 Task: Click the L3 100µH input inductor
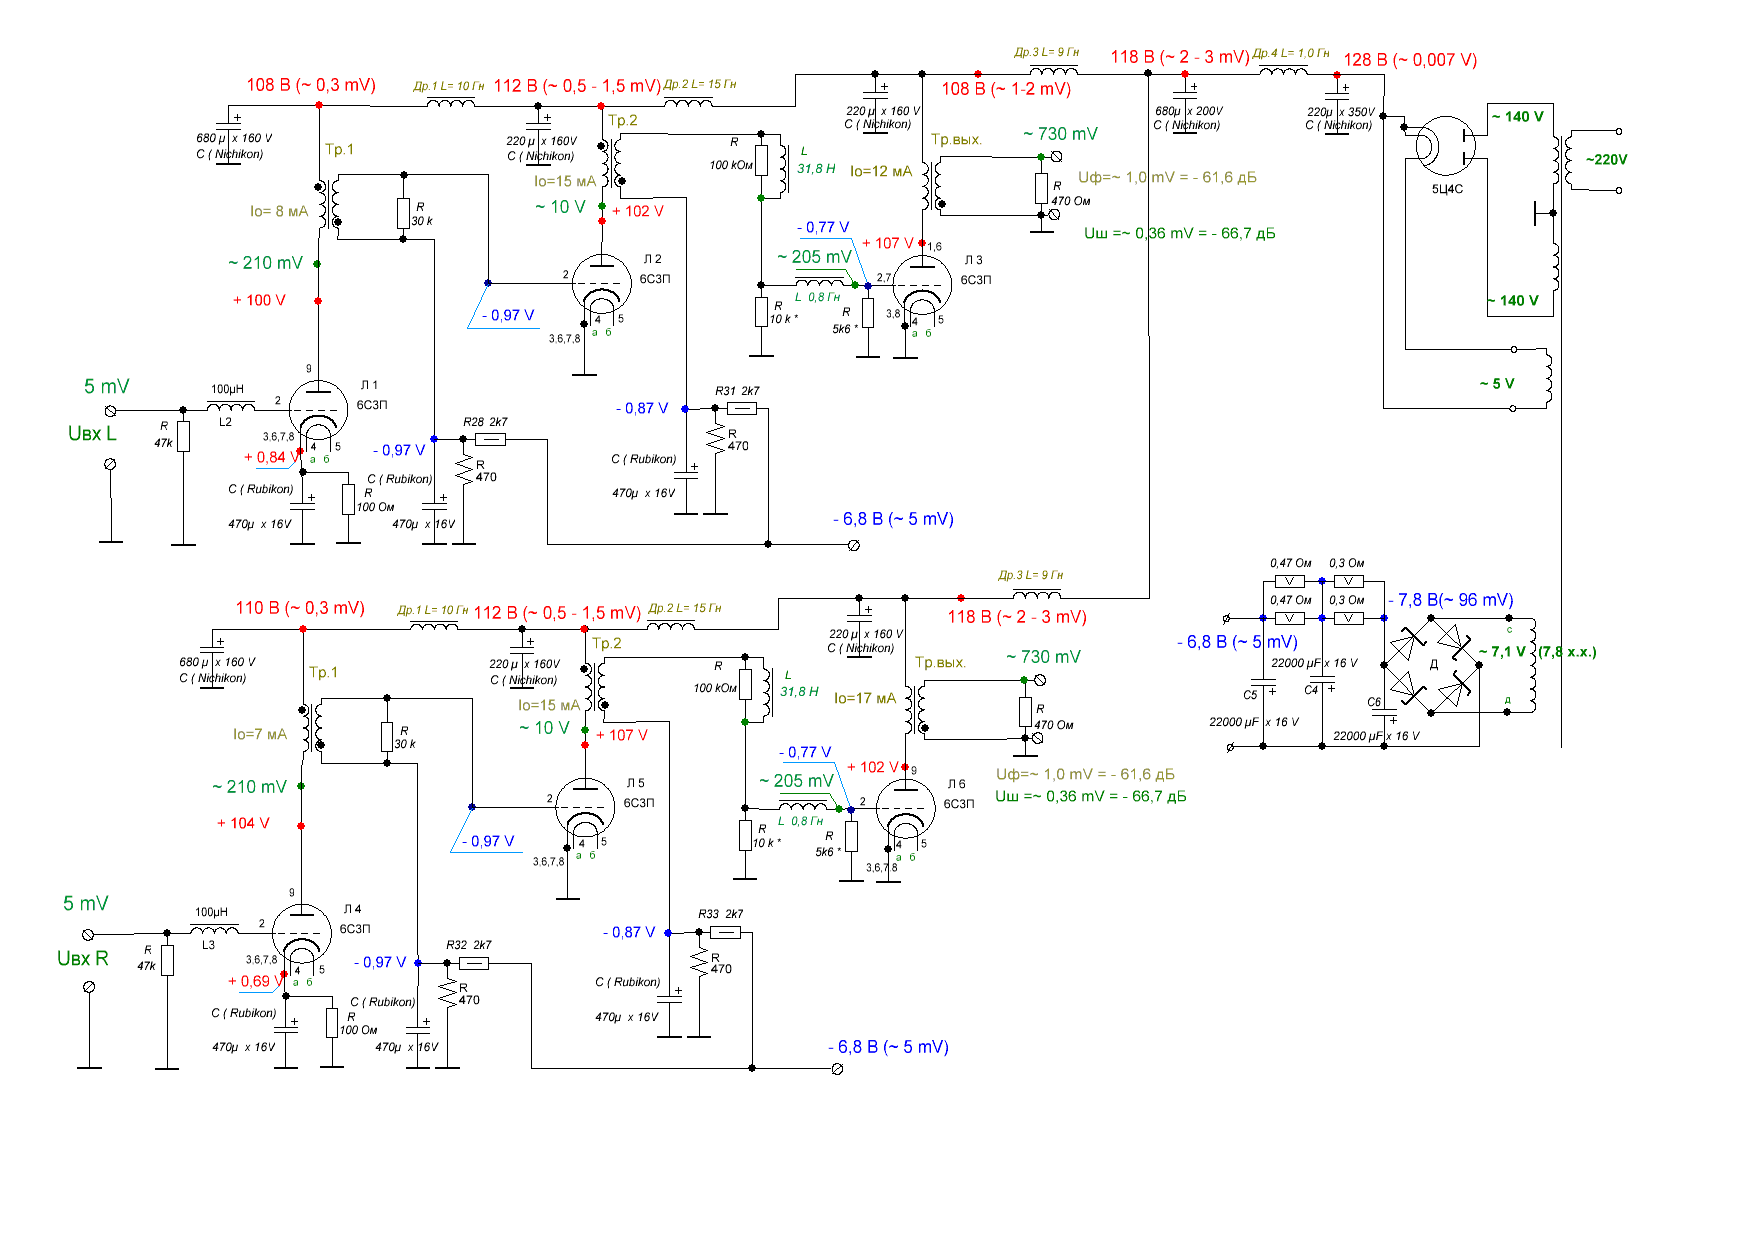tap(214, 930)
